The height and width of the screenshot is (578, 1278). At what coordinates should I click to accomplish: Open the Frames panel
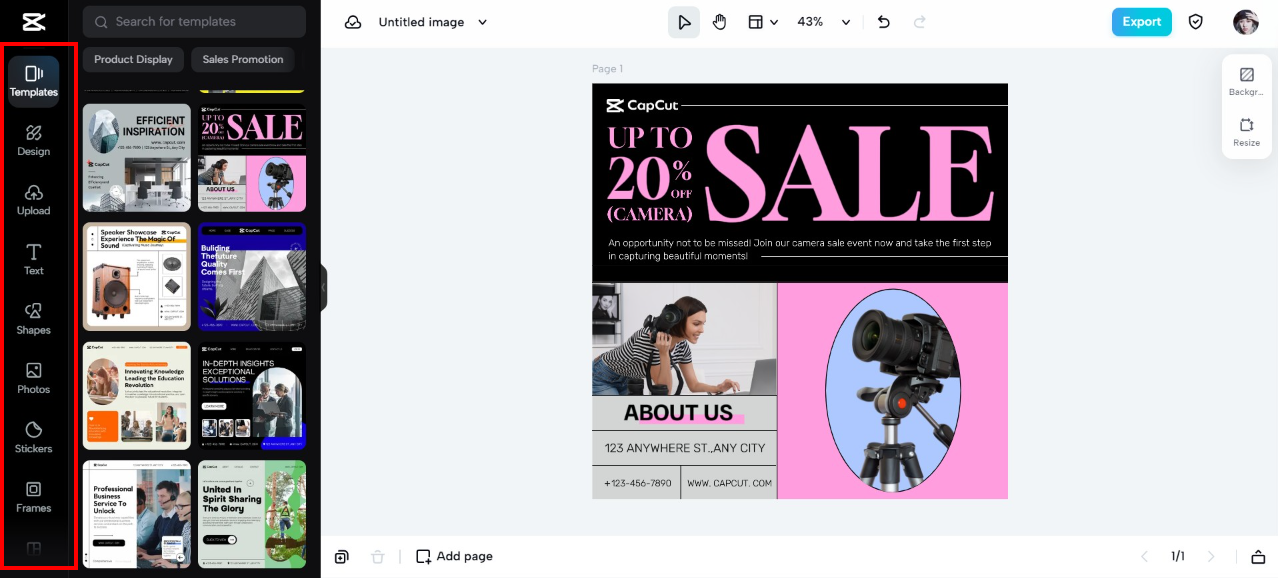(33, 497)
